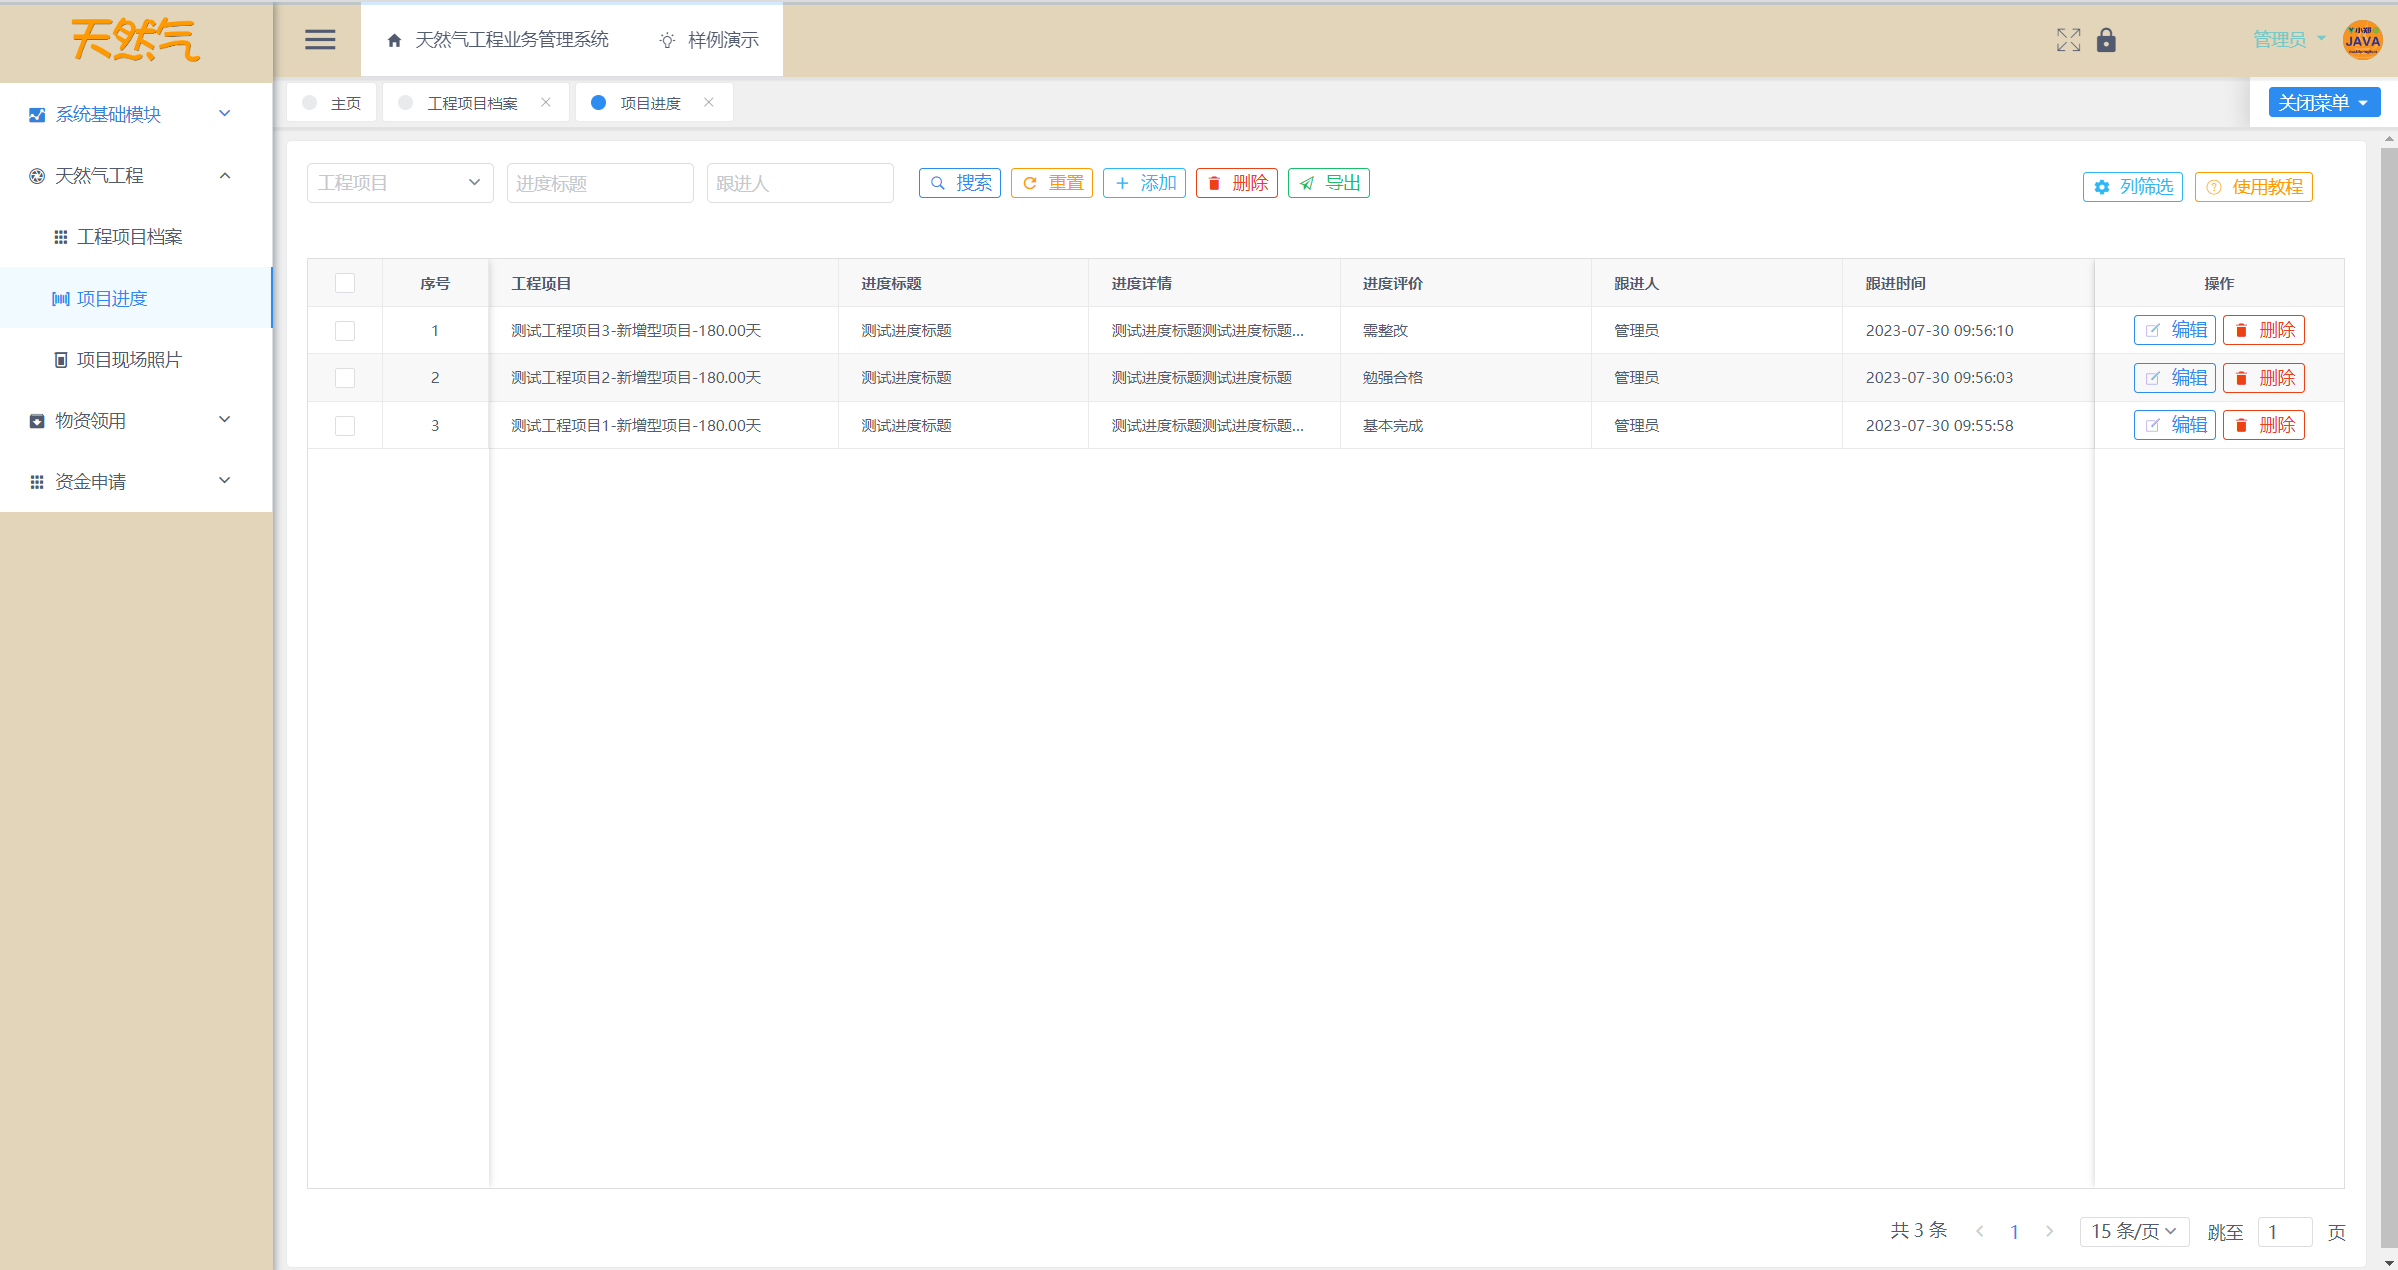The width and height of the screenshot is (2398, 1270).
Task: Close the 项目进度 tab
Action: 709,103
